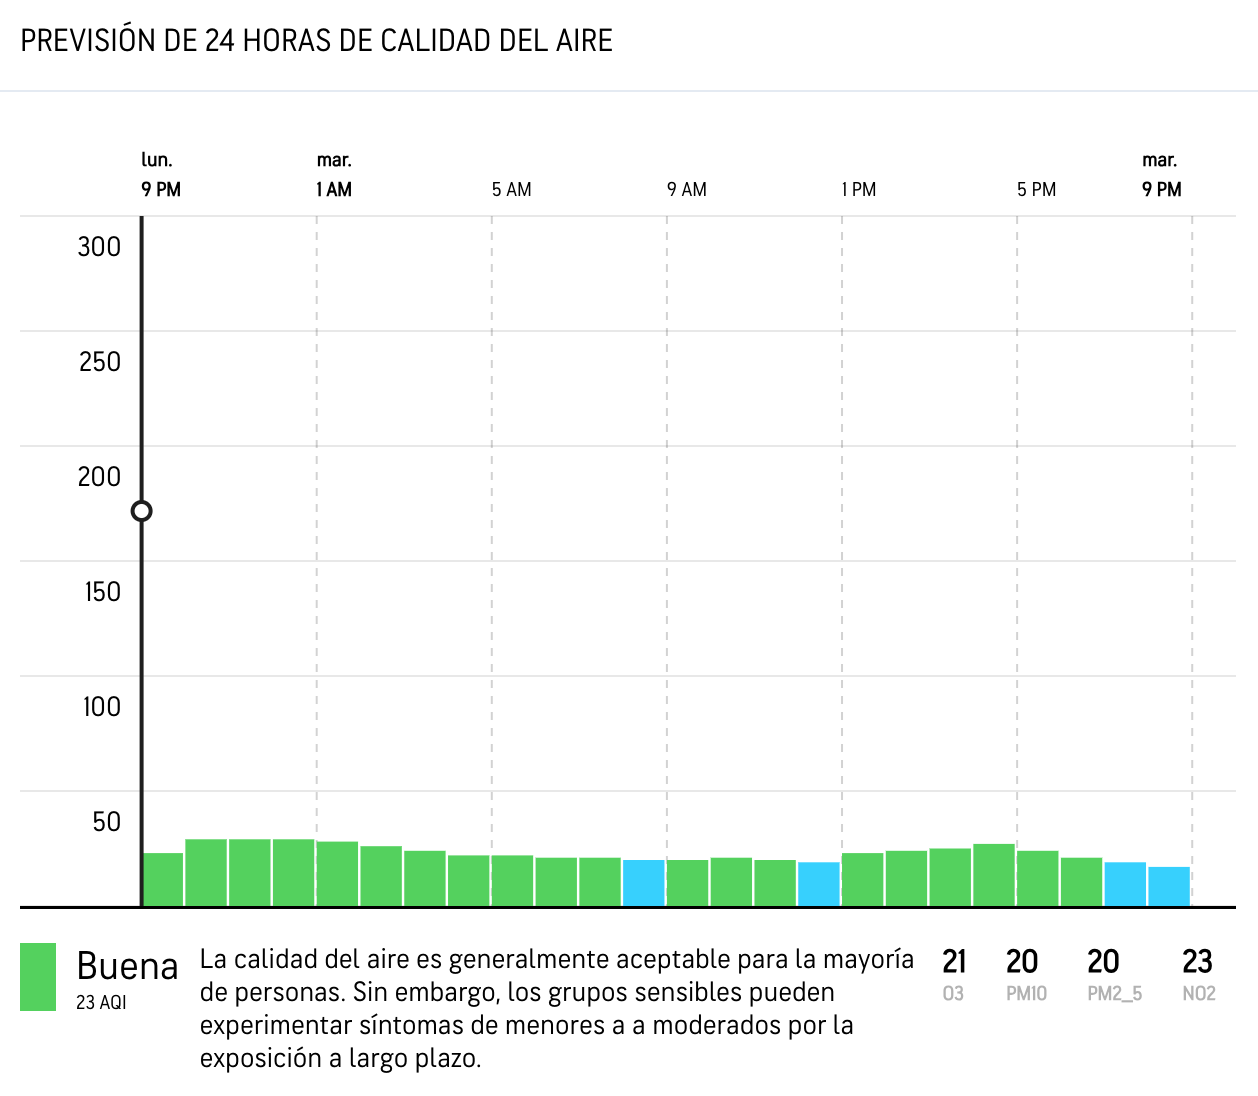Click the blue bar just before 9 AM

[x=644, y=882]
